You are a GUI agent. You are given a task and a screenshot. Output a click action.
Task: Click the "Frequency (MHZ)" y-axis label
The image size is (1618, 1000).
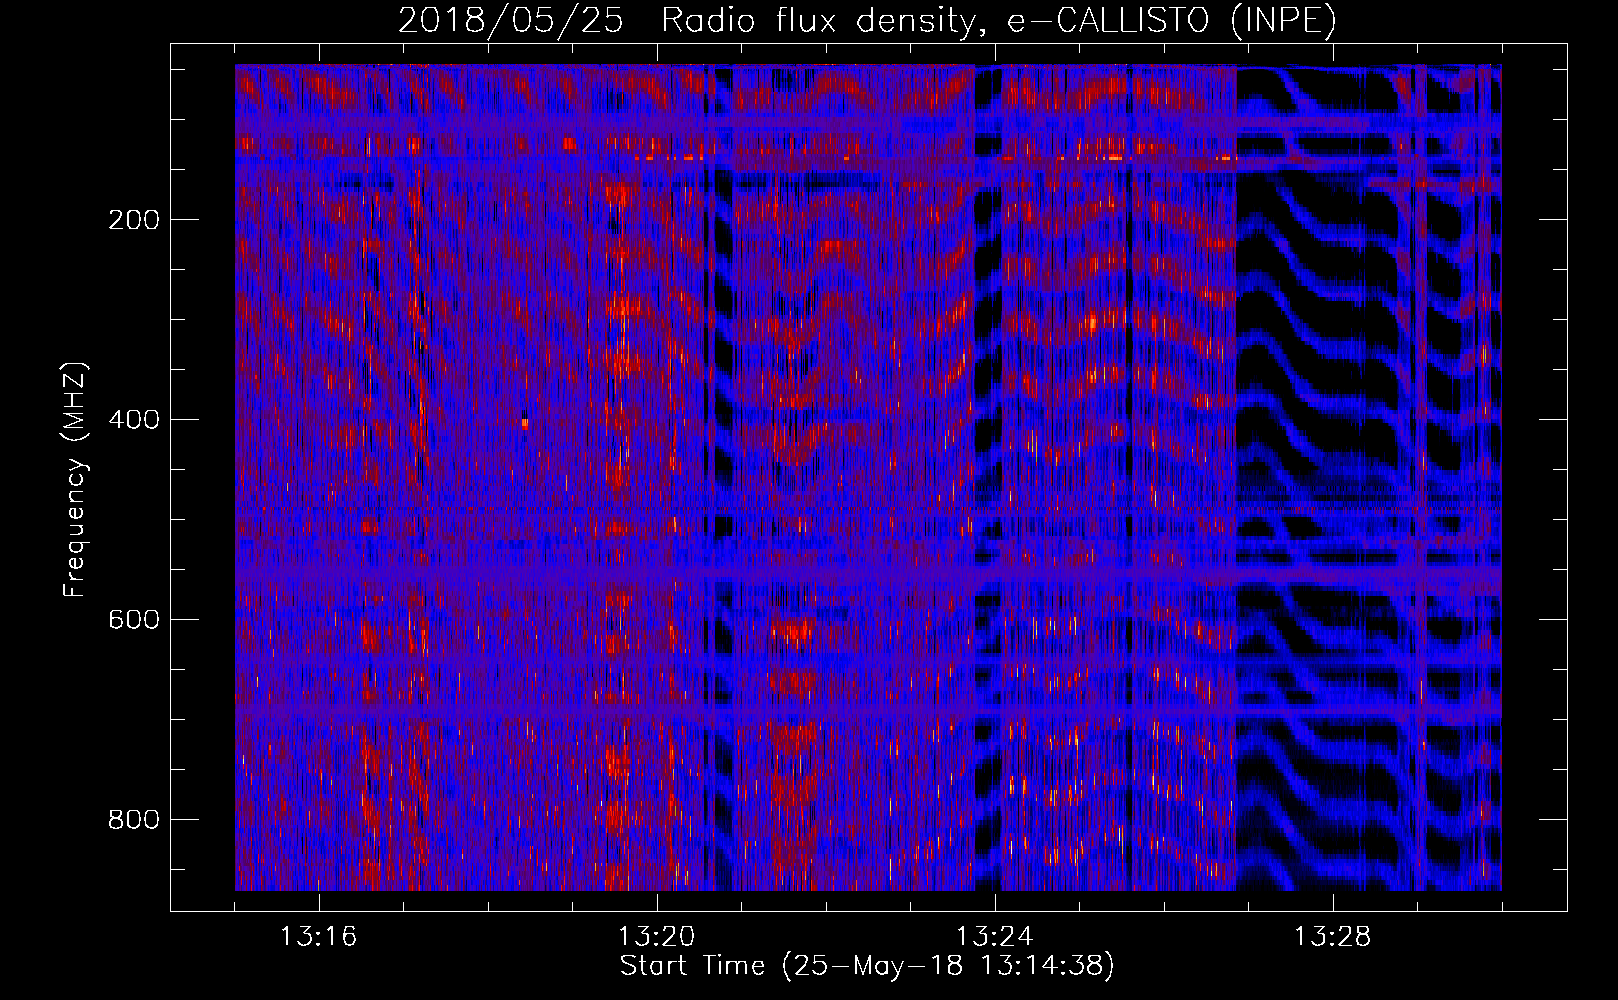coord(75,479)
